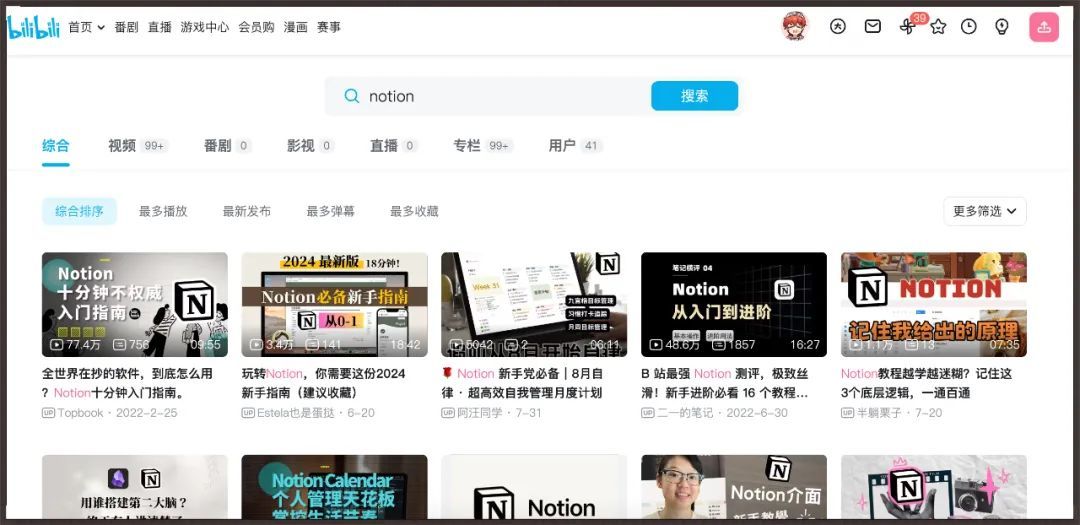The image size is (1080, 525).
Task: Expand the 首页 dropdown arrow
Action: point(101,28)
